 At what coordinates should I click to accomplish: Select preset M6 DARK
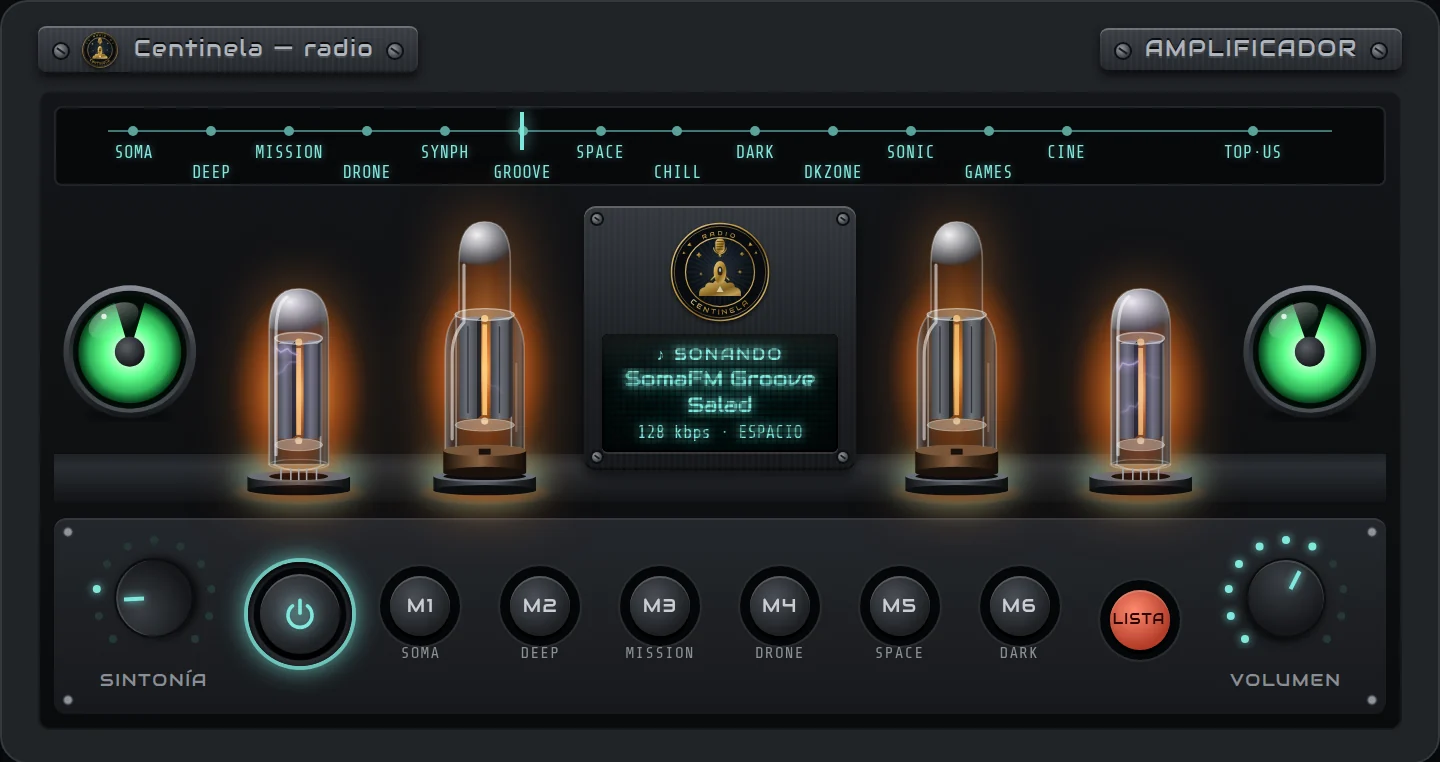[1020, 606]
